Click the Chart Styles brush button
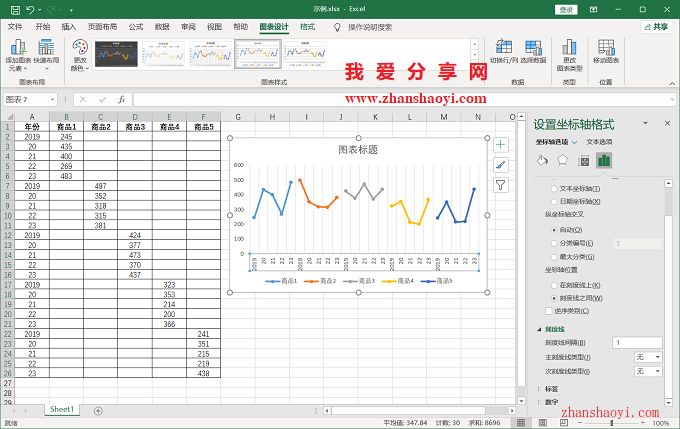This screenshot has width=680, height=429. point(501,165)
